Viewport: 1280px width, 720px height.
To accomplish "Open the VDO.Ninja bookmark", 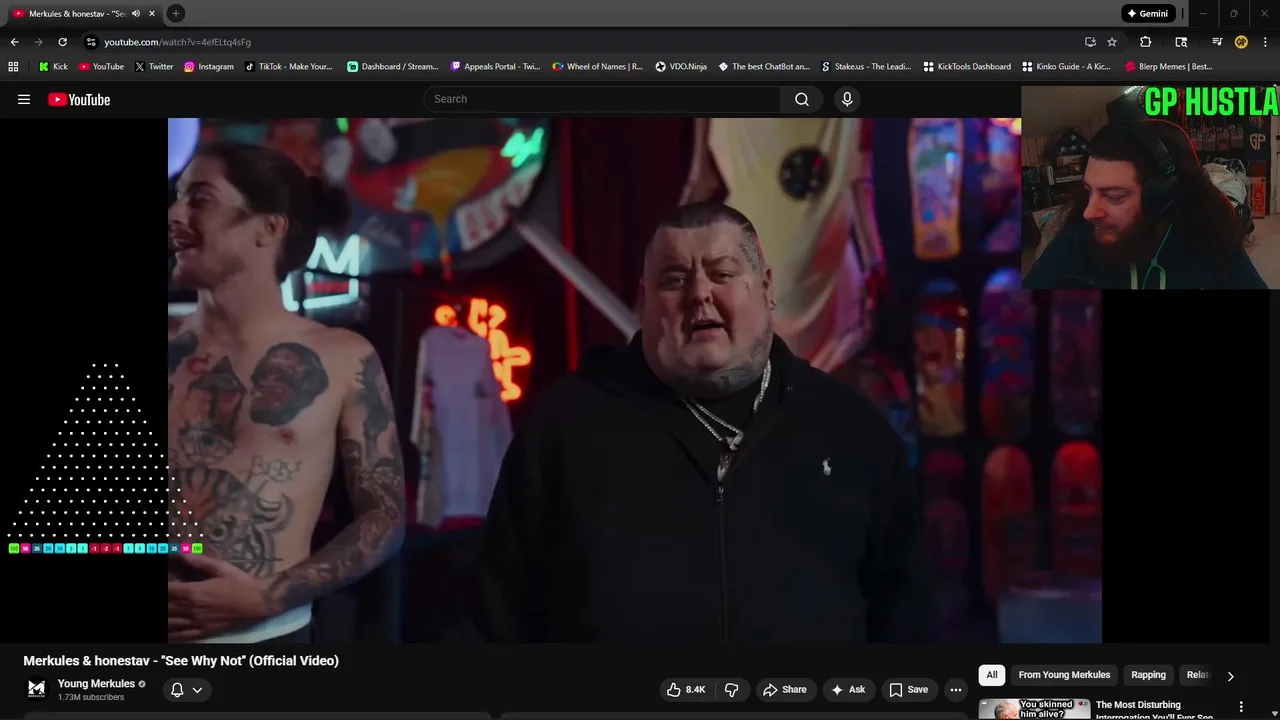I will tap(681, 66).
